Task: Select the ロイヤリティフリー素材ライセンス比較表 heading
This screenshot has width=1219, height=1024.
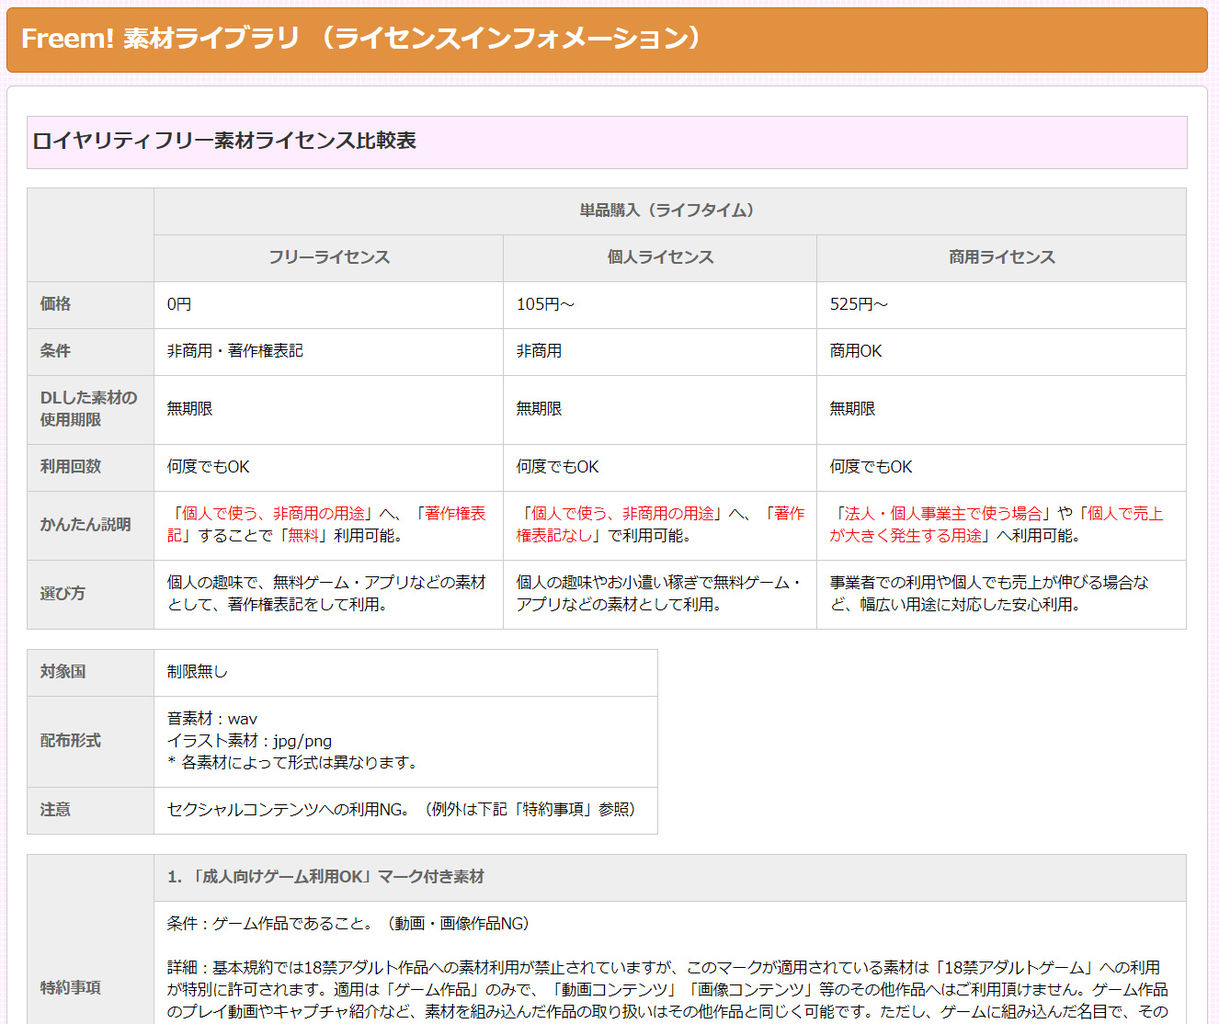Action: coord(224,141)
